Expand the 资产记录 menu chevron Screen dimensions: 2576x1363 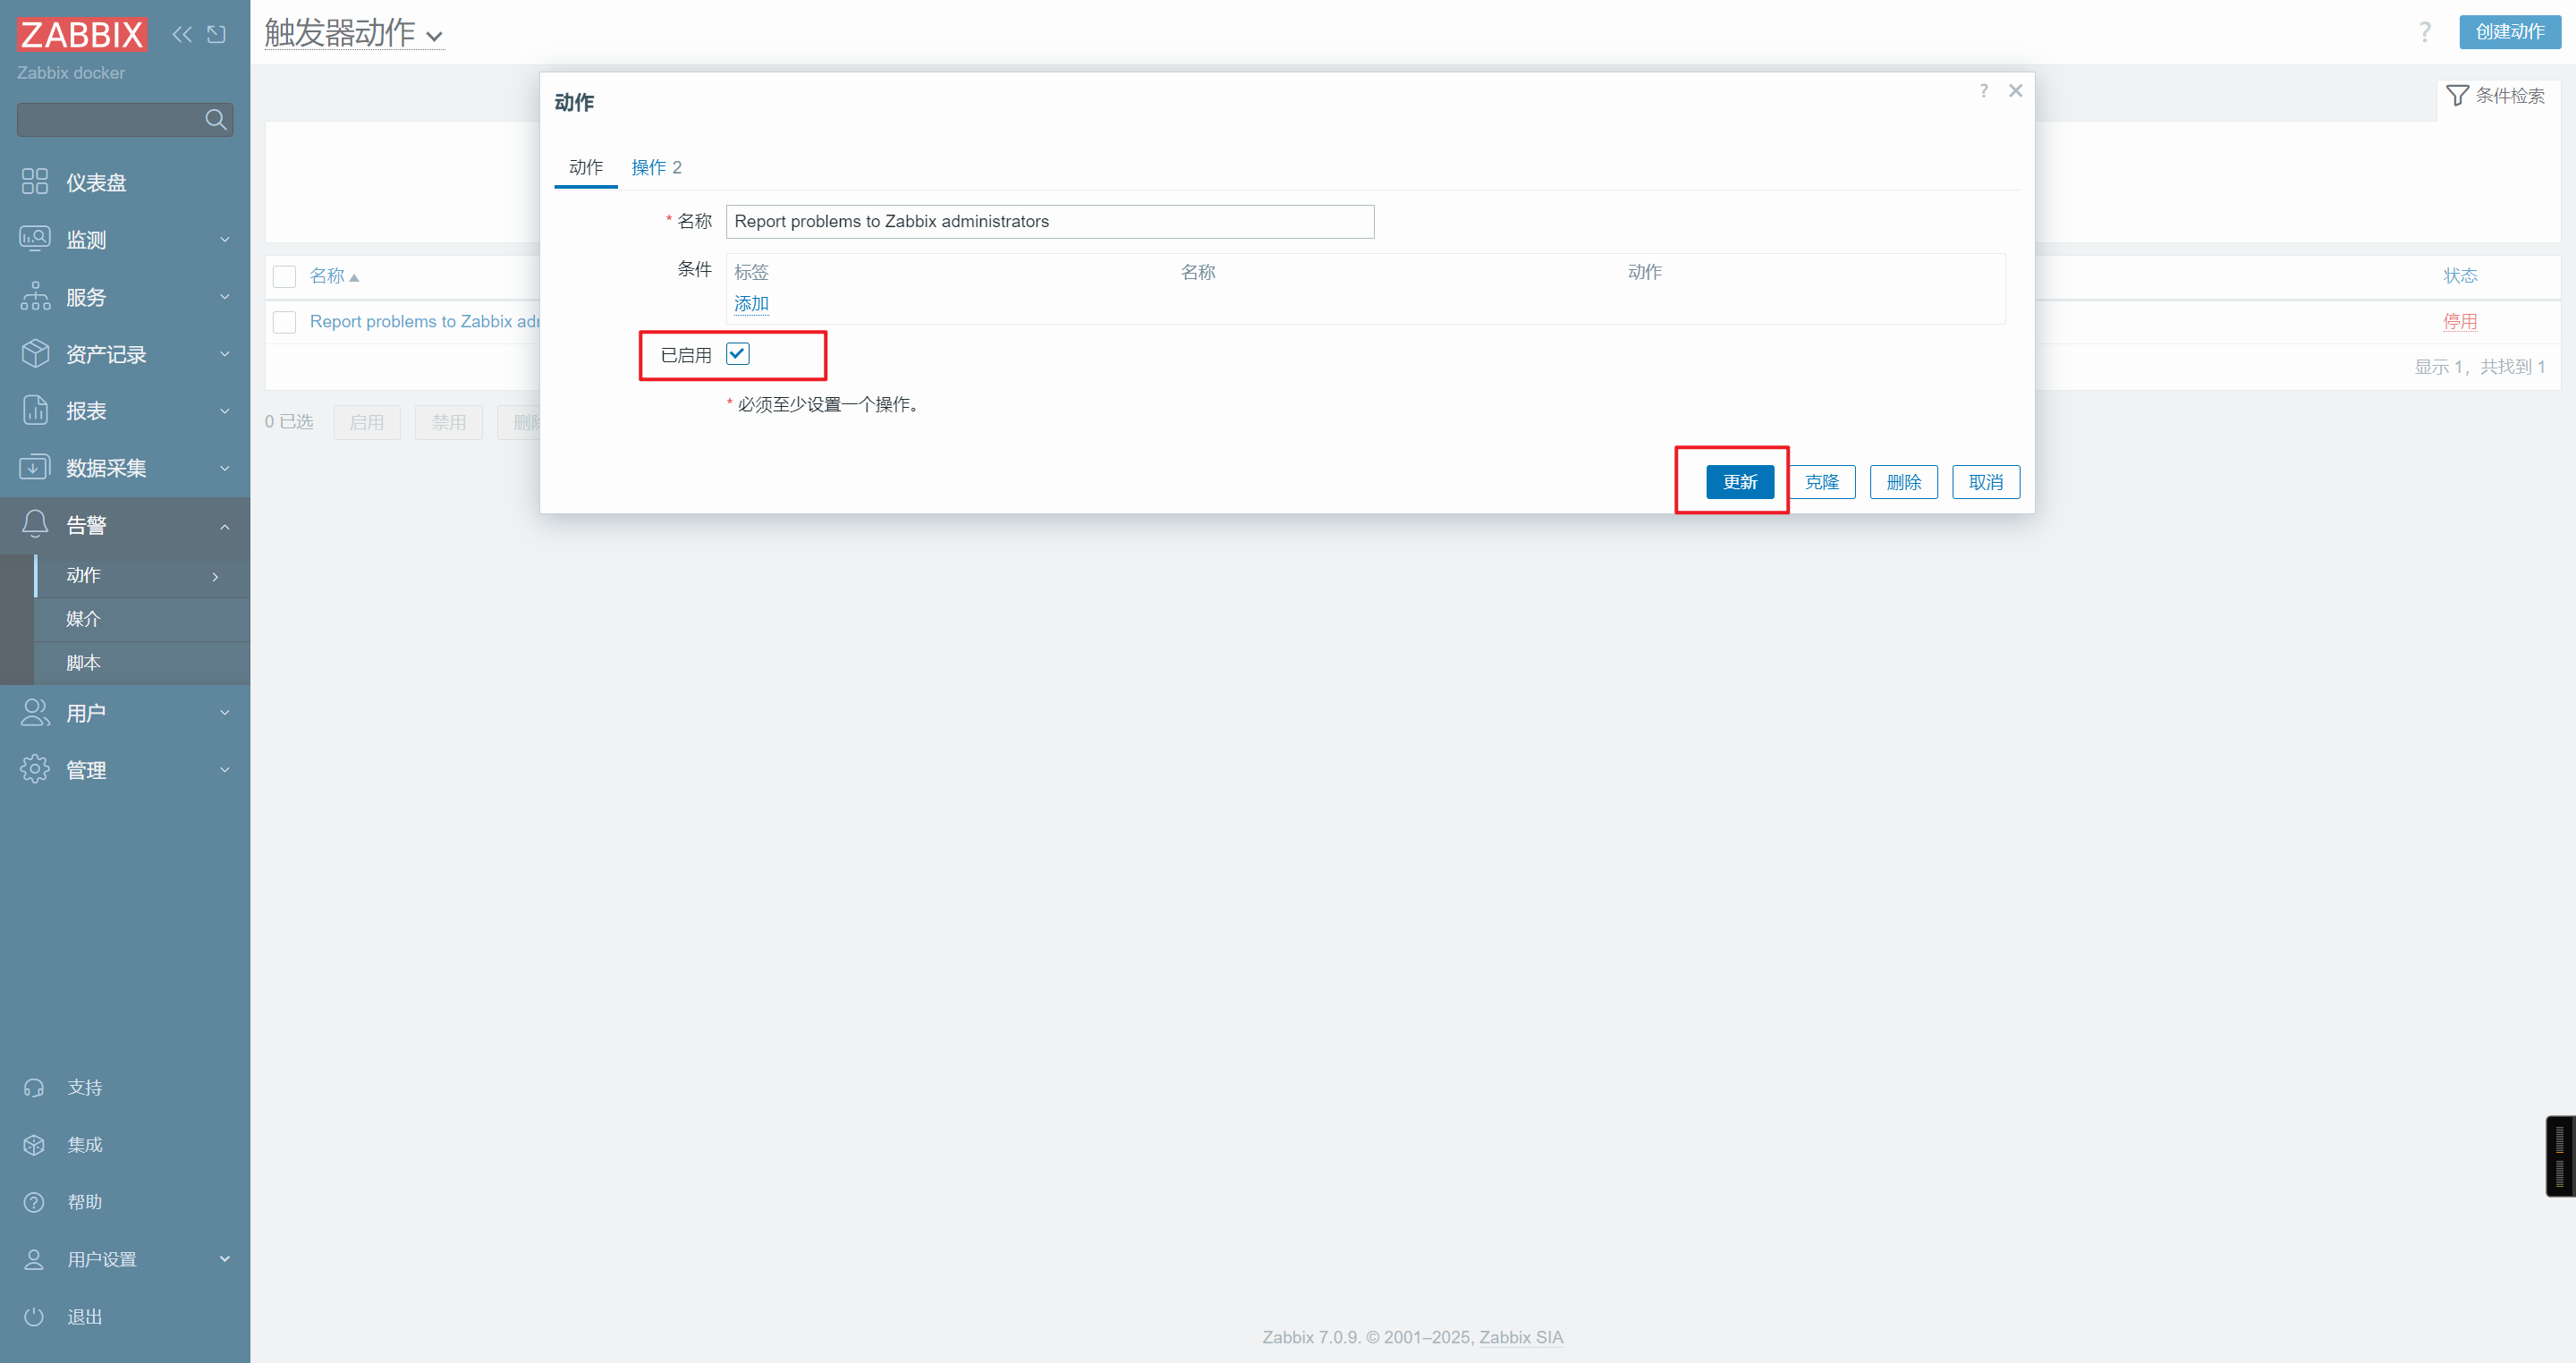point(225,353)
